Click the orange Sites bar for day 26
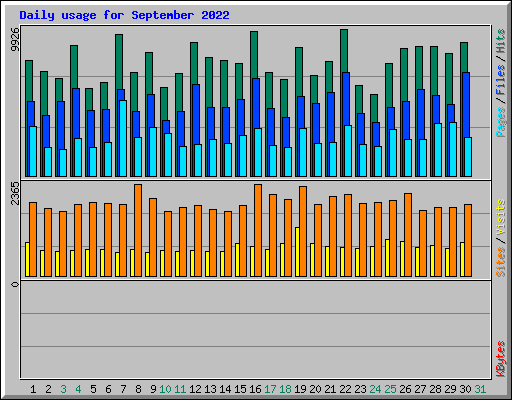 408,235
